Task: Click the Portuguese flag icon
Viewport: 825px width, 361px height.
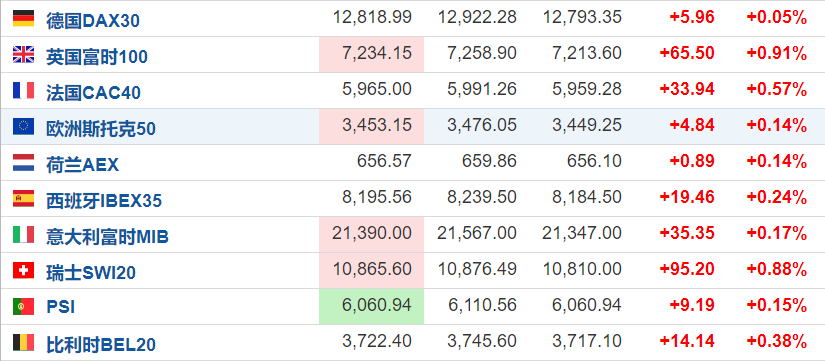Action: [x=24, y=306]
